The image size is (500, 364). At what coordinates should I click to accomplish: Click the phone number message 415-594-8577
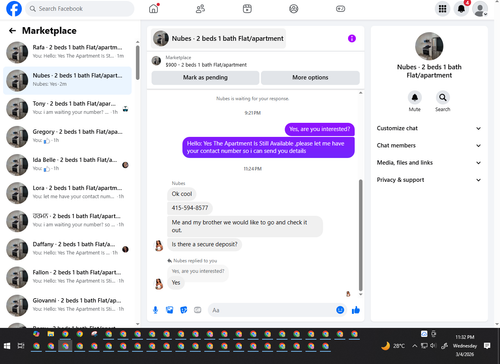190,208
